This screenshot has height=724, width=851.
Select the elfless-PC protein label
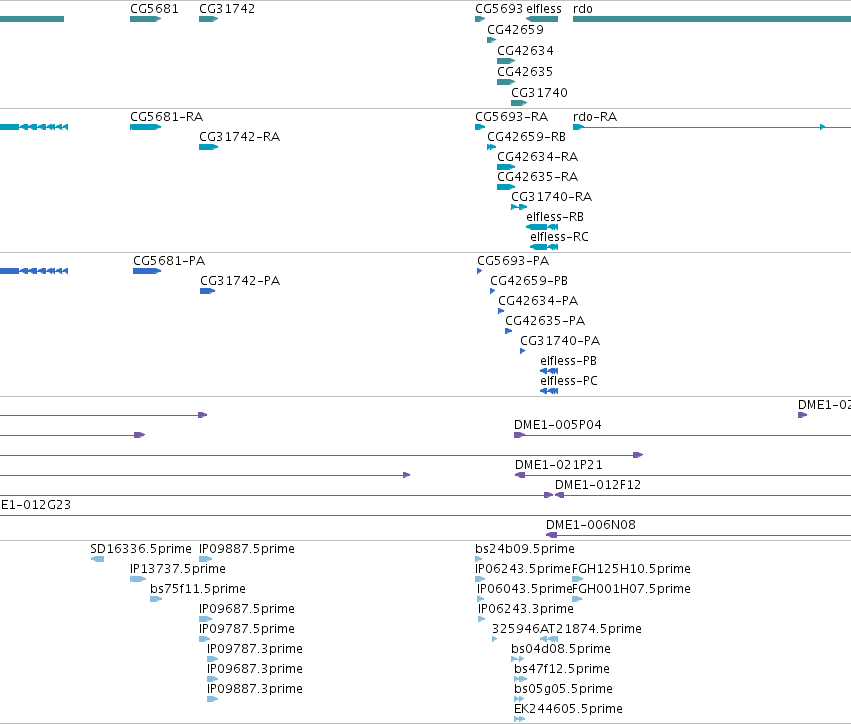coord(569,382)
